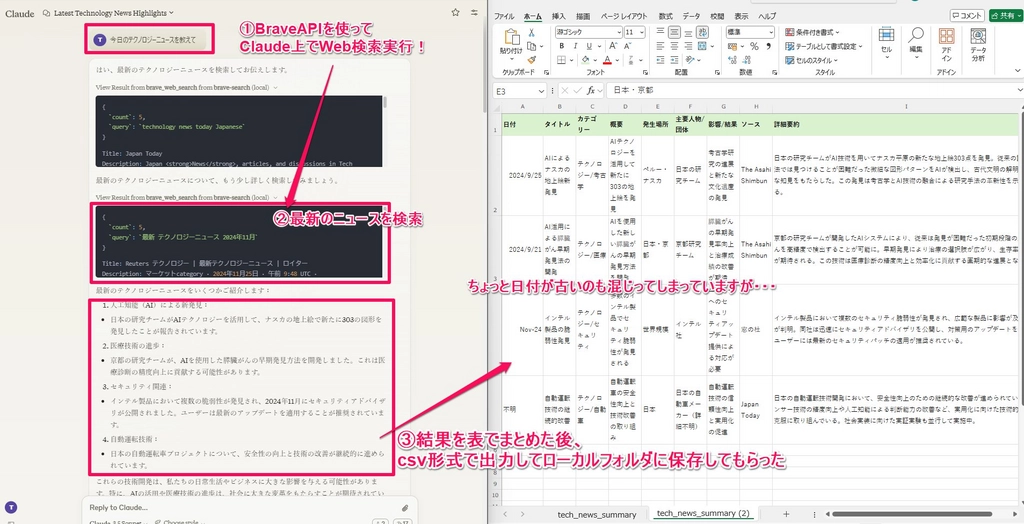Click the Increase Decimal icon
The width and height of the screenshot is (1024, 524).
point(732,59)
